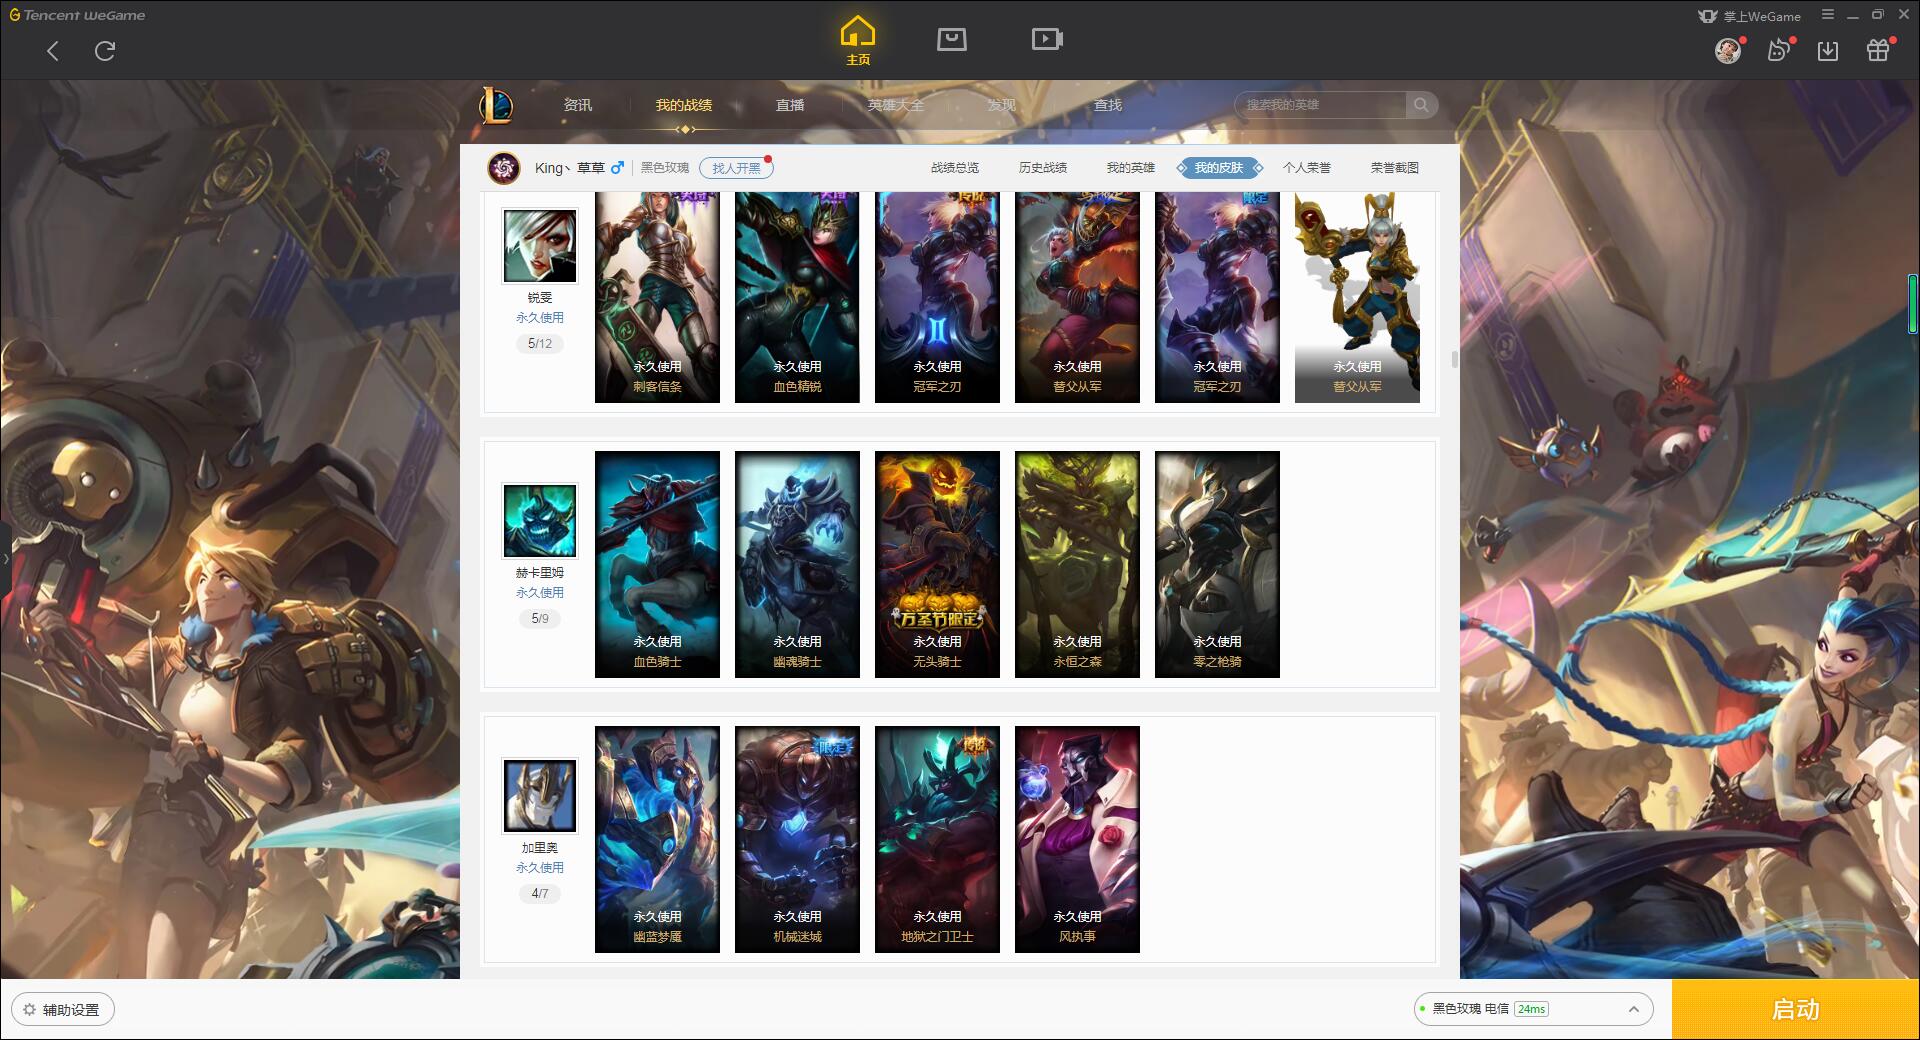The width and height of the screenshot is (1920, 1040).
Task: Click the 黑色玫瑰 server name beside username
Action: click(665, 168)
